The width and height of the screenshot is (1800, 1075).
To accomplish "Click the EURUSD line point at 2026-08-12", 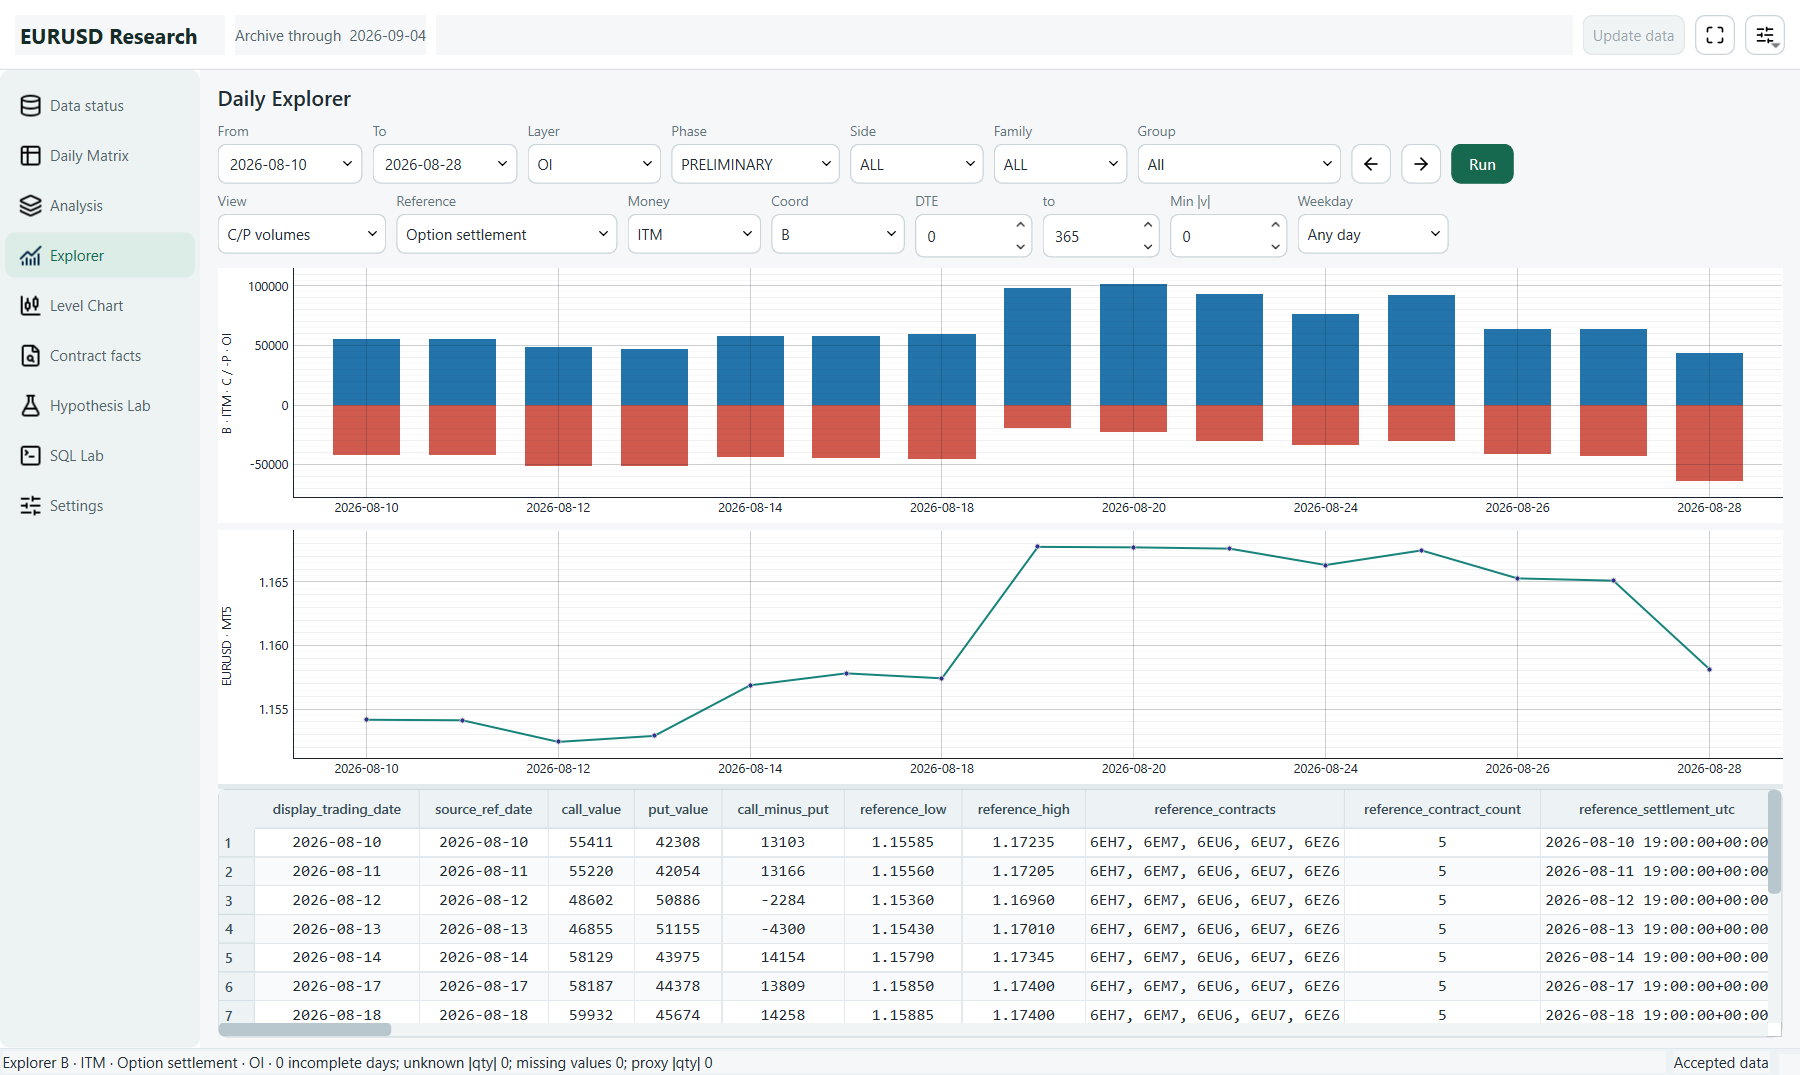I will pos(558,741).
